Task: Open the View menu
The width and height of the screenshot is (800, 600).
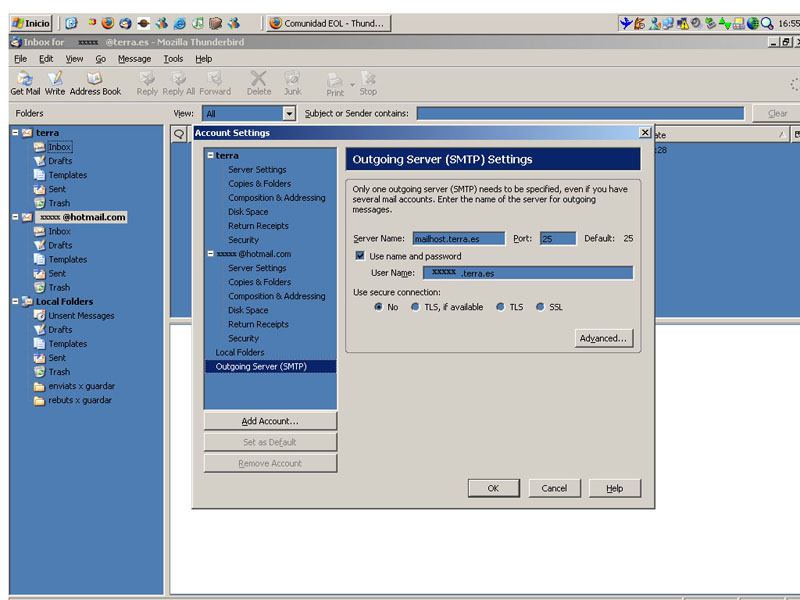Action: [74, 59]
